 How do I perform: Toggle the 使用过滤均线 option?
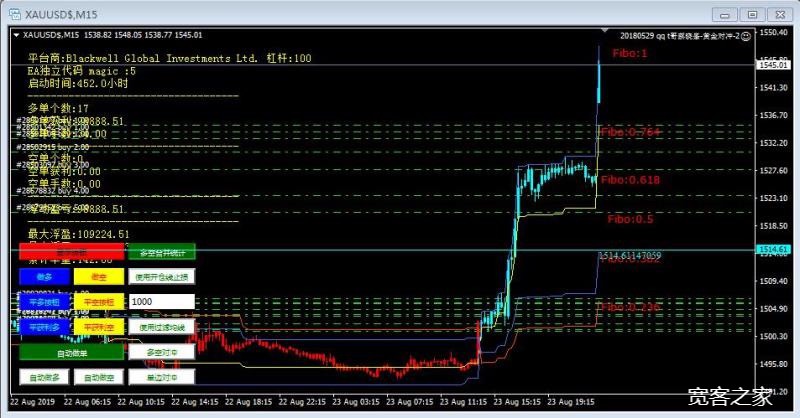[162, 327]
